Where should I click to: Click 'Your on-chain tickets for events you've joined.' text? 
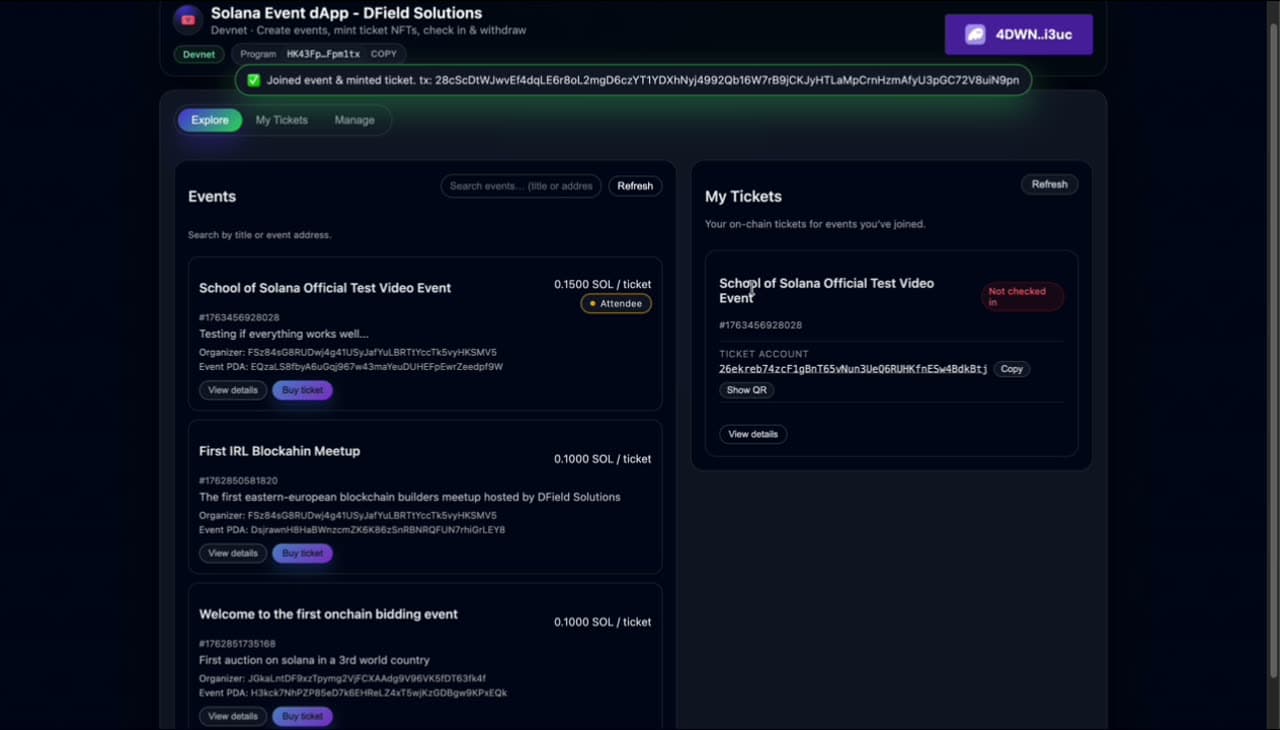815,224
